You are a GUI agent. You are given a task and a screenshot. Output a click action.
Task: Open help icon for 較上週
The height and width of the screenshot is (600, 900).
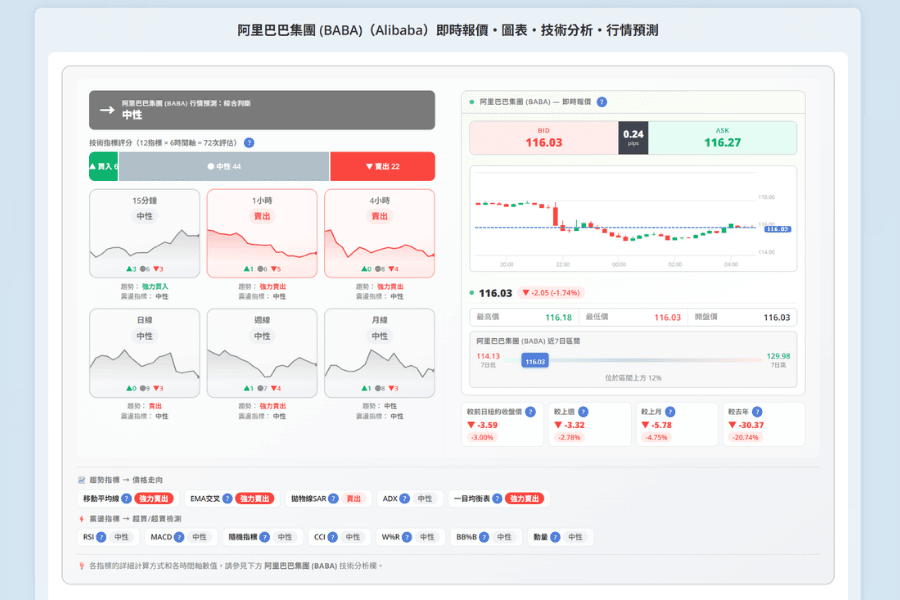tap(583, 412)
